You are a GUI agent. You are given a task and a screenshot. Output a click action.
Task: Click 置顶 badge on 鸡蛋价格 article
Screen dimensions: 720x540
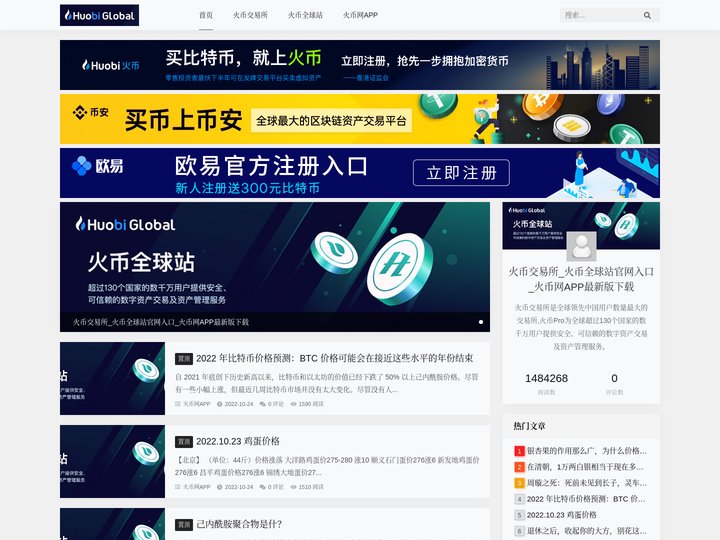click(184, 442)
